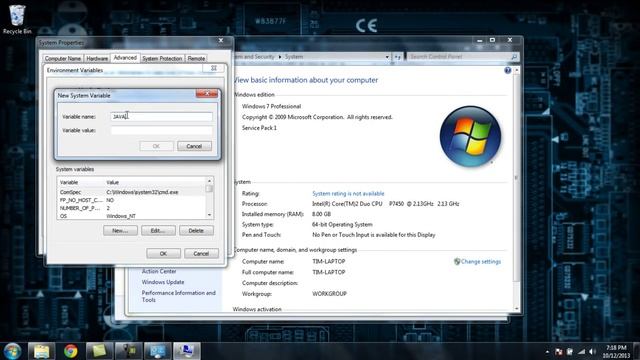This screenshot has height=360, width=640.
Task: Open the Action Center link
Action: tap(159, 271)
